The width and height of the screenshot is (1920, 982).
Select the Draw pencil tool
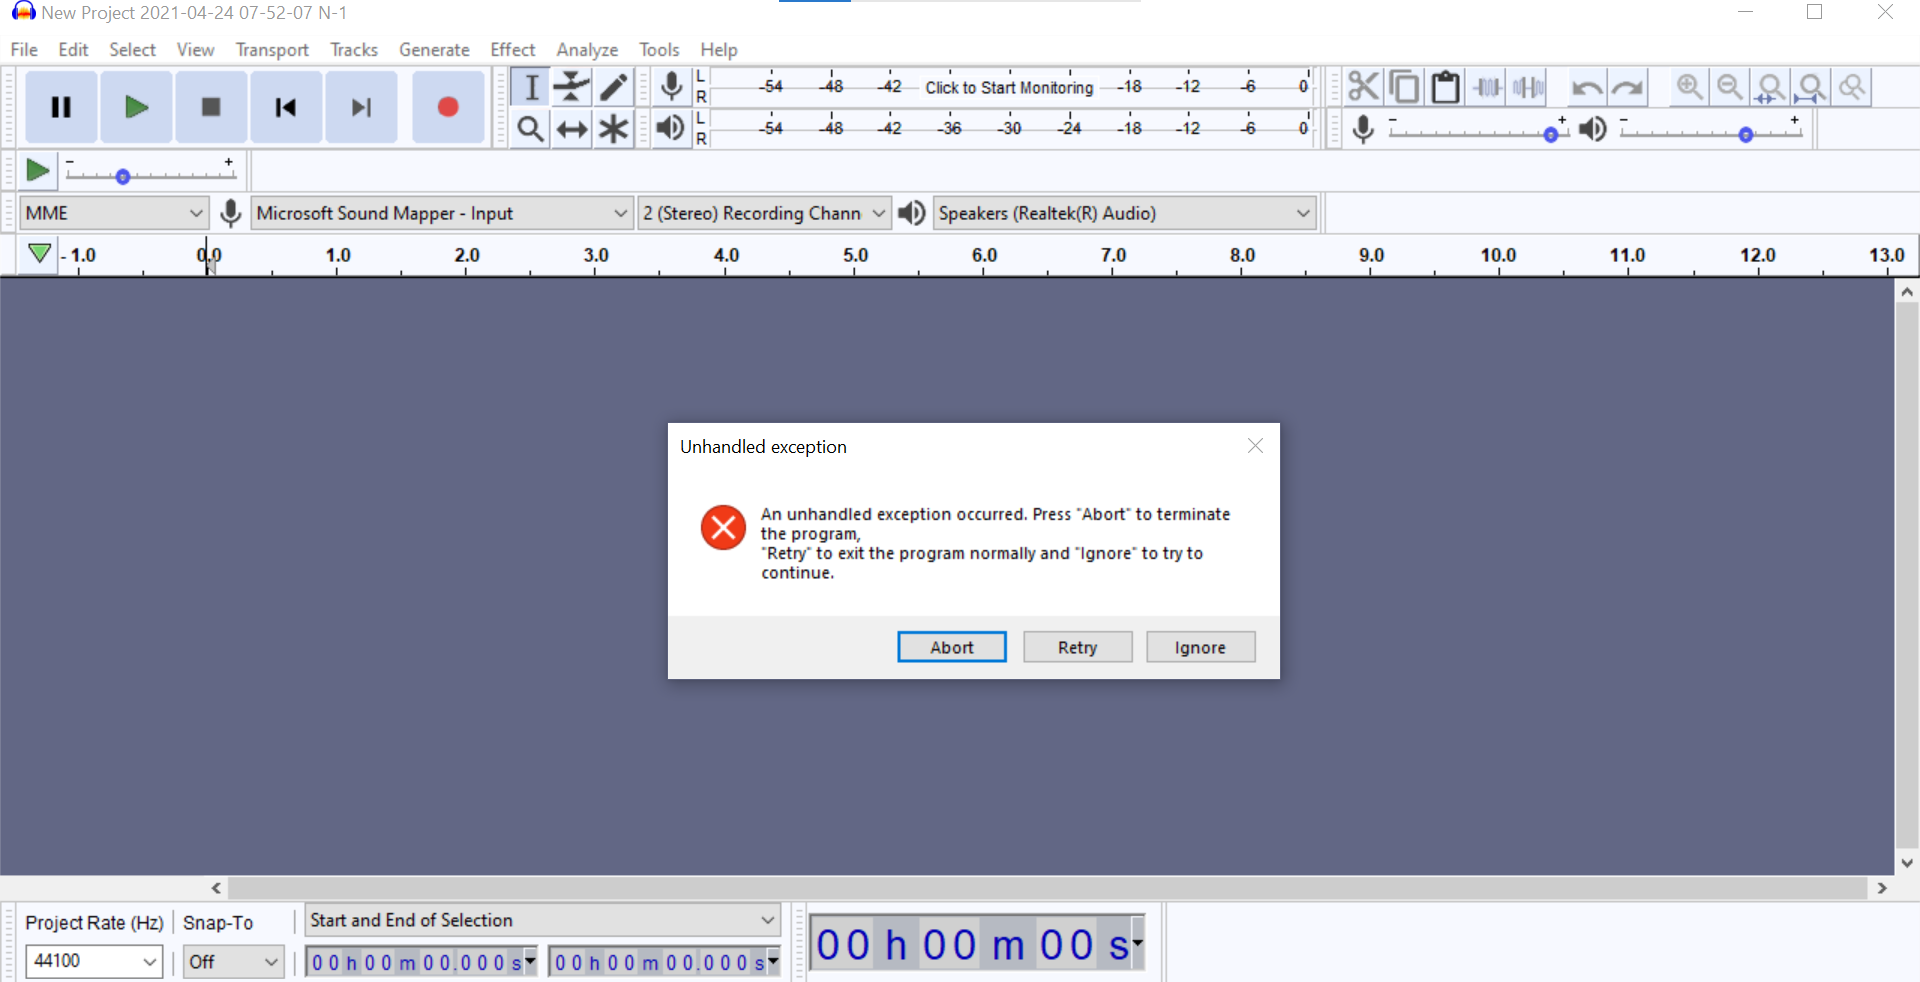(x=613, y=87)
